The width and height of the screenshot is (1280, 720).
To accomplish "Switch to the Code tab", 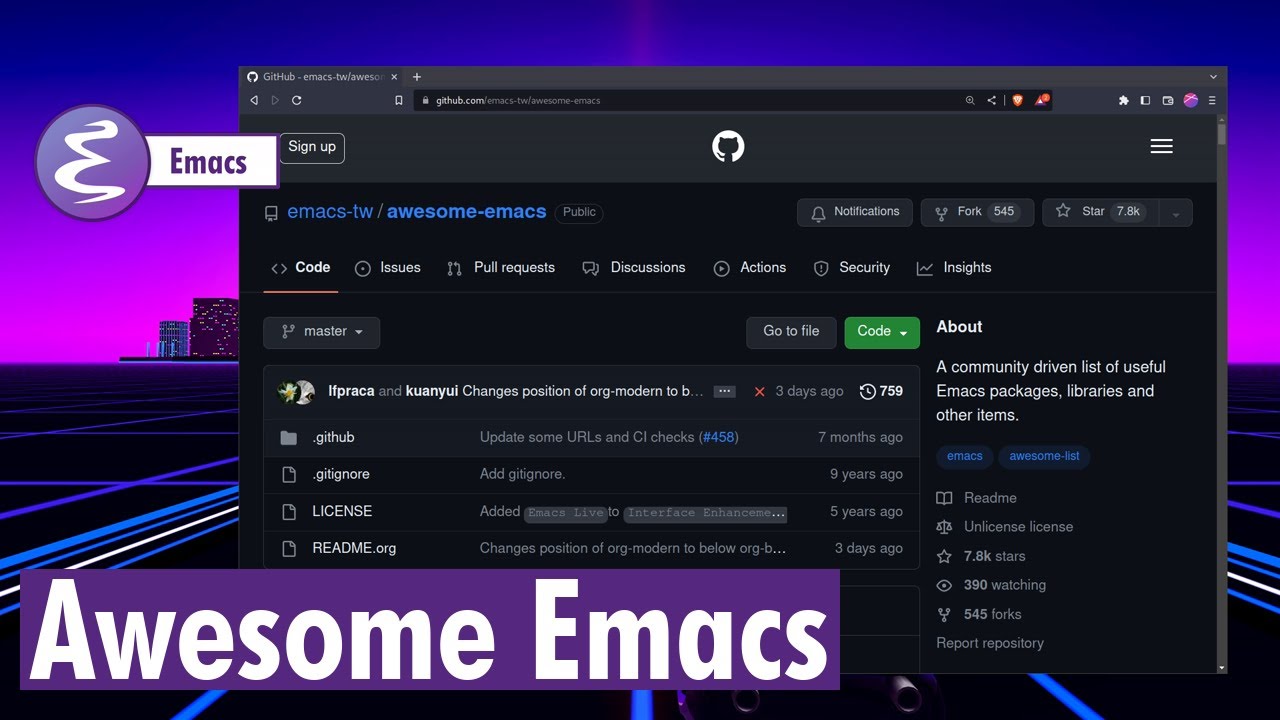I will (301, 268).
